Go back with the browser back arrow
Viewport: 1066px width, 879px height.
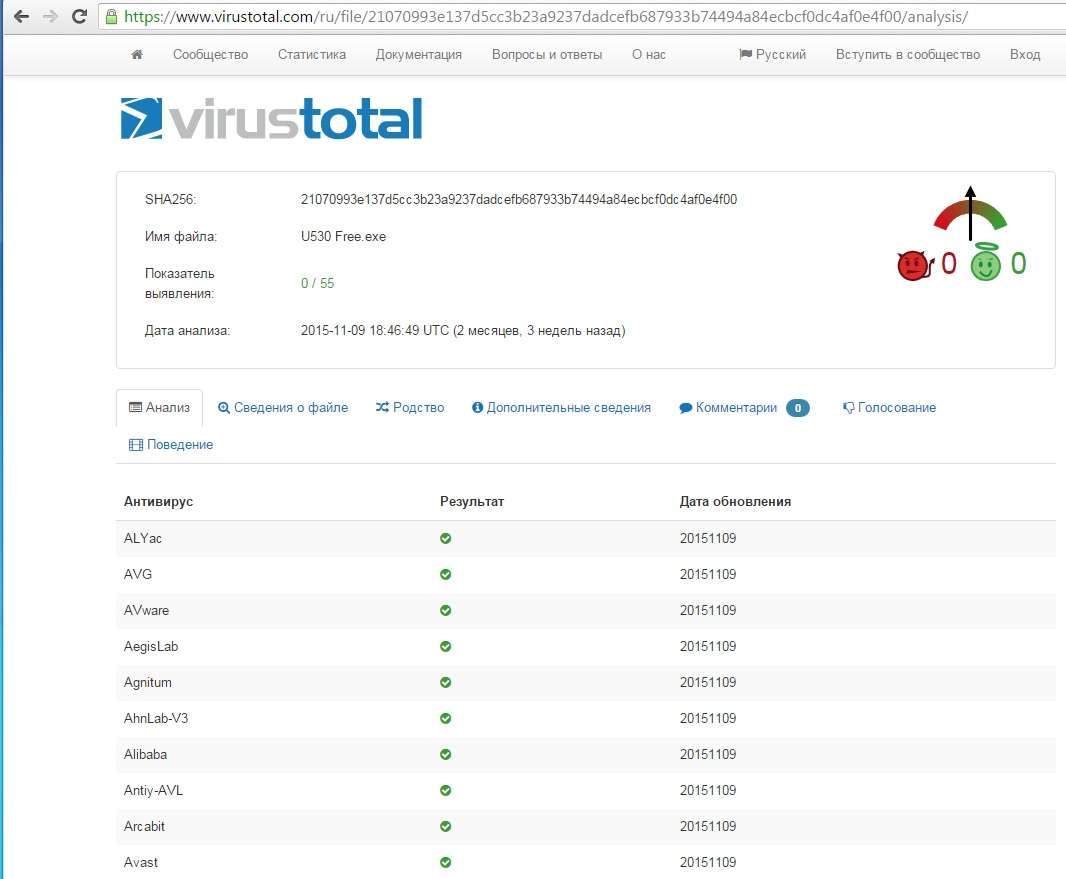(21, 16)
